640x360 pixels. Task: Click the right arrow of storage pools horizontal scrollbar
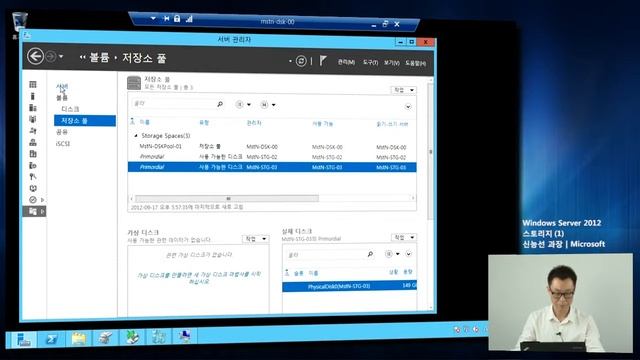[x=413, y=198]
